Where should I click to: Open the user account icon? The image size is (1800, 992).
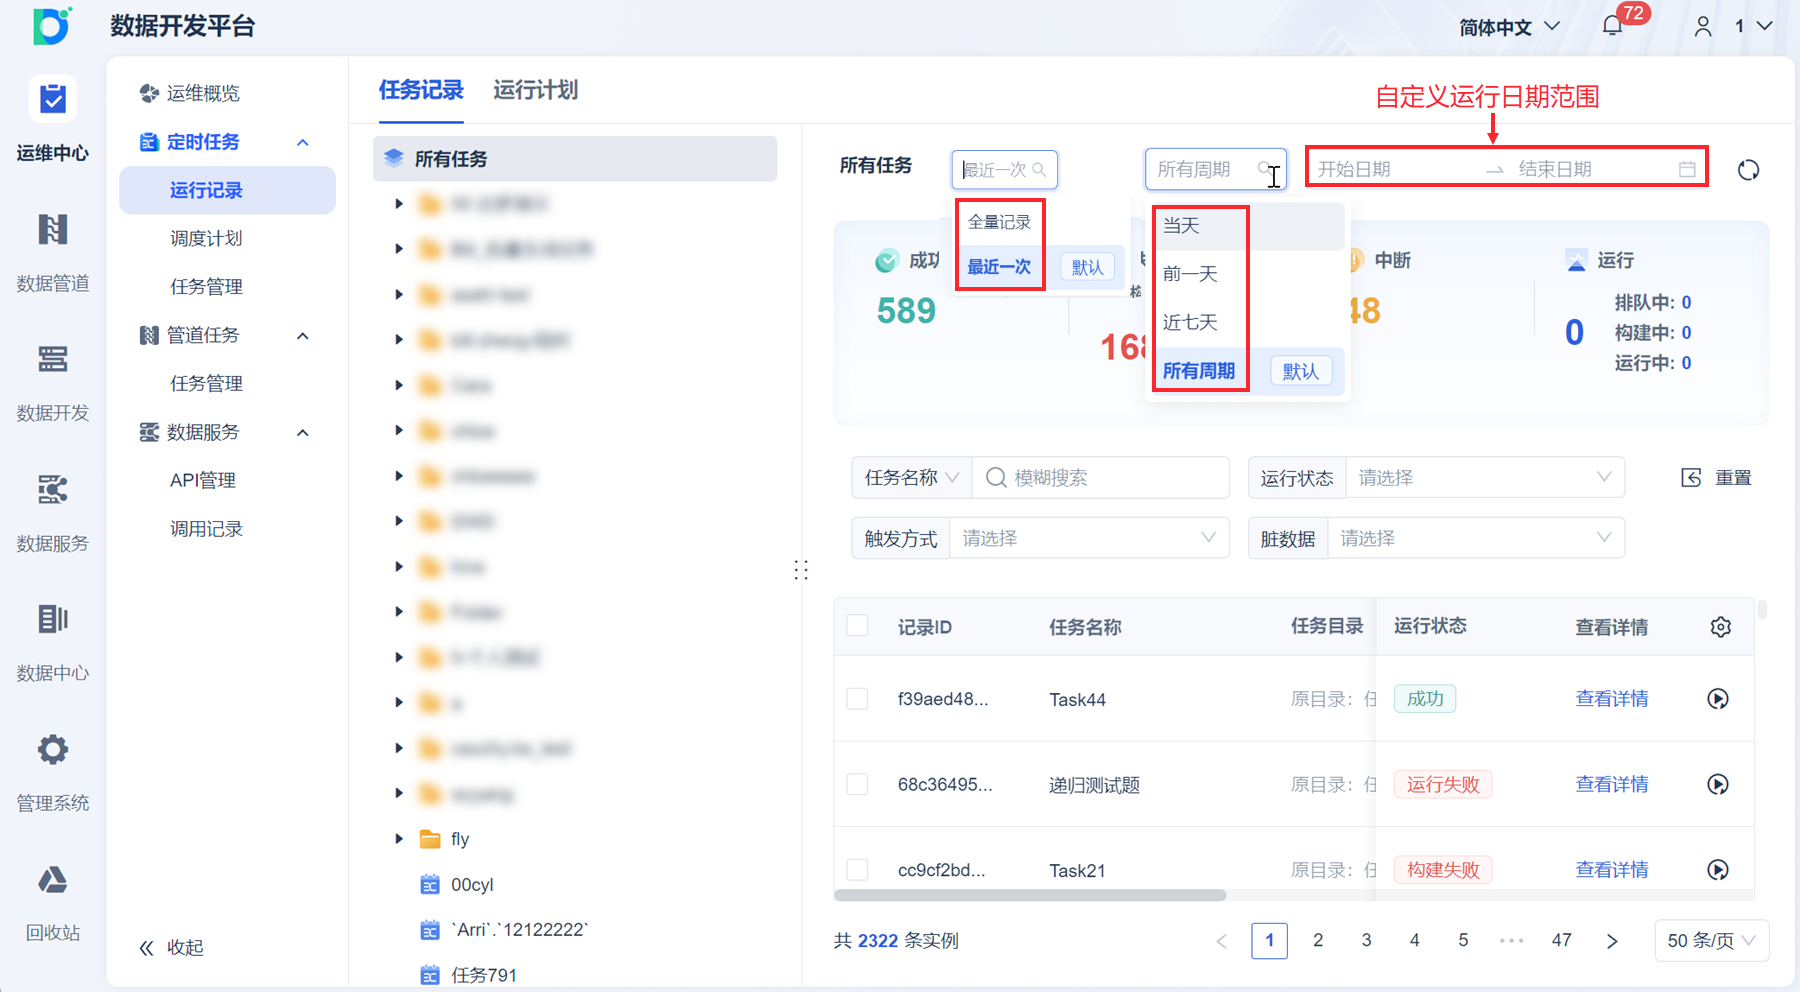click(1703, 26)
